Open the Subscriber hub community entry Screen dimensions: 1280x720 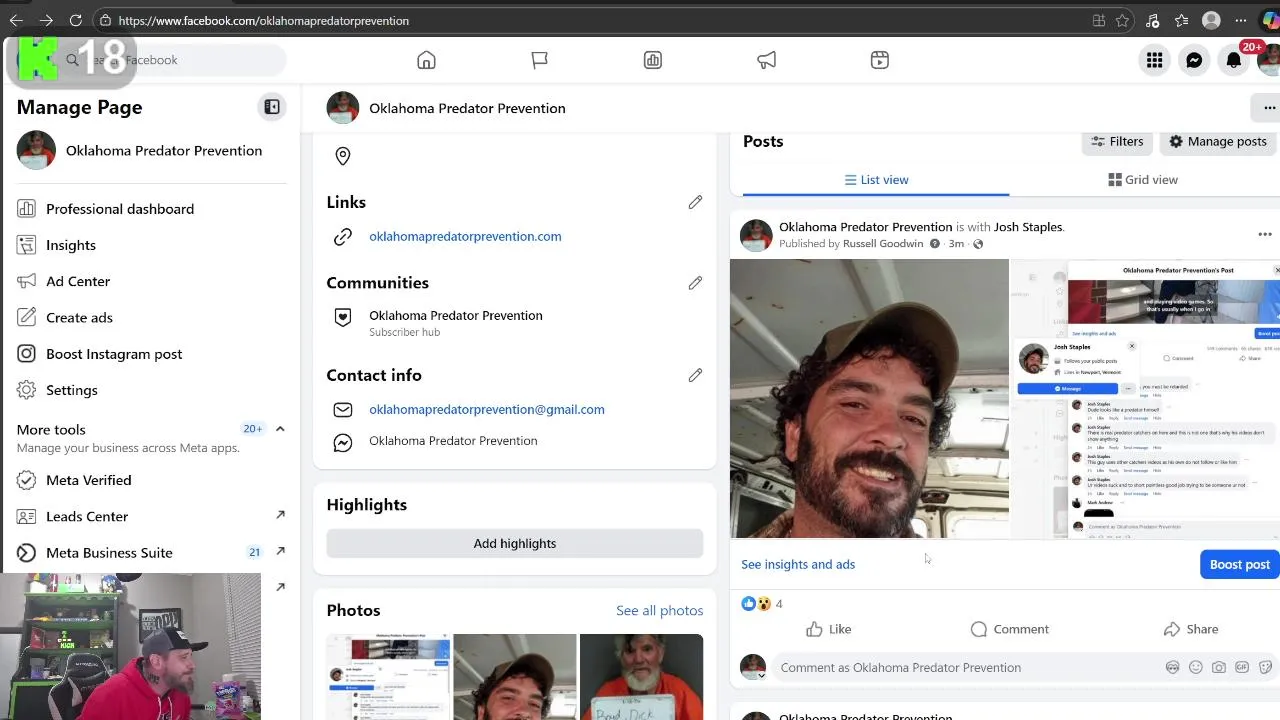tap(455, 322)
